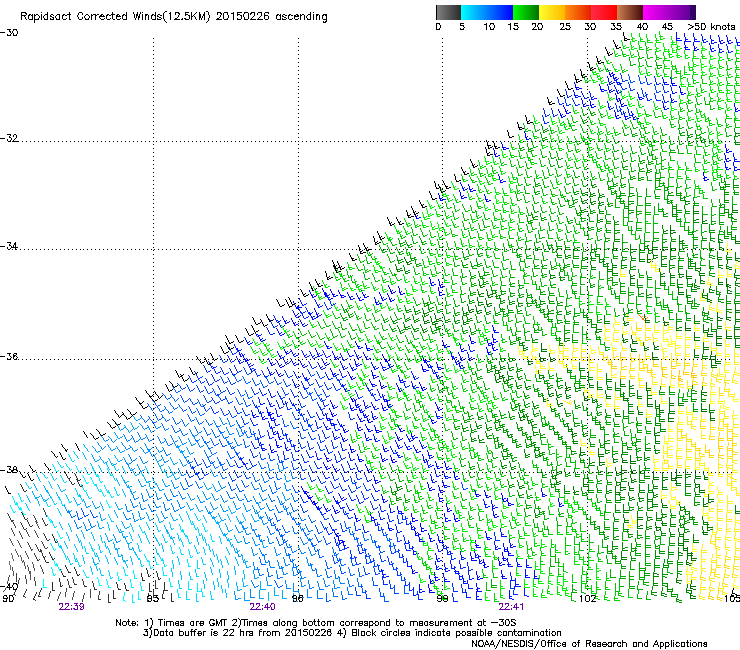The height and width of the screenshot is (650, 740).
Task: Click the orange 25-30 knots legend swatch
Action: point(578,12)
